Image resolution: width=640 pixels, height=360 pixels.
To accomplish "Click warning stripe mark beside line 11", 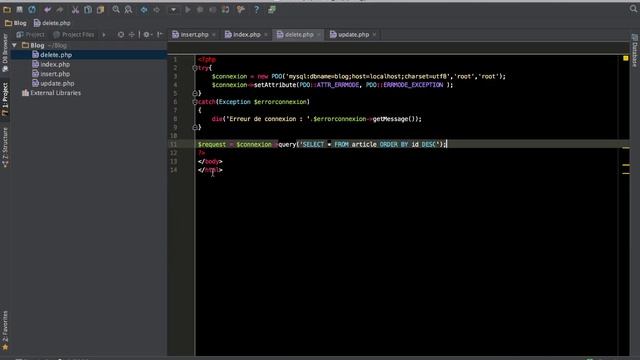I will point(626,148).
